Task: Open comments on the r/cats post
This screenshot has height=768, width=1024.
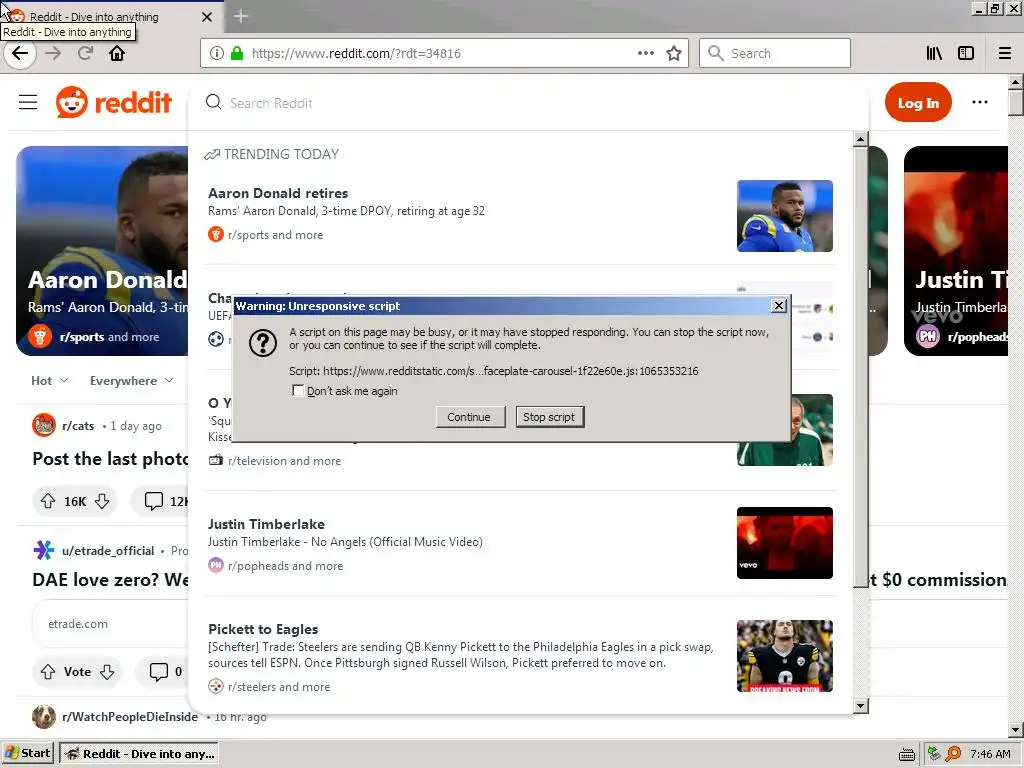Action: (160, 502)
